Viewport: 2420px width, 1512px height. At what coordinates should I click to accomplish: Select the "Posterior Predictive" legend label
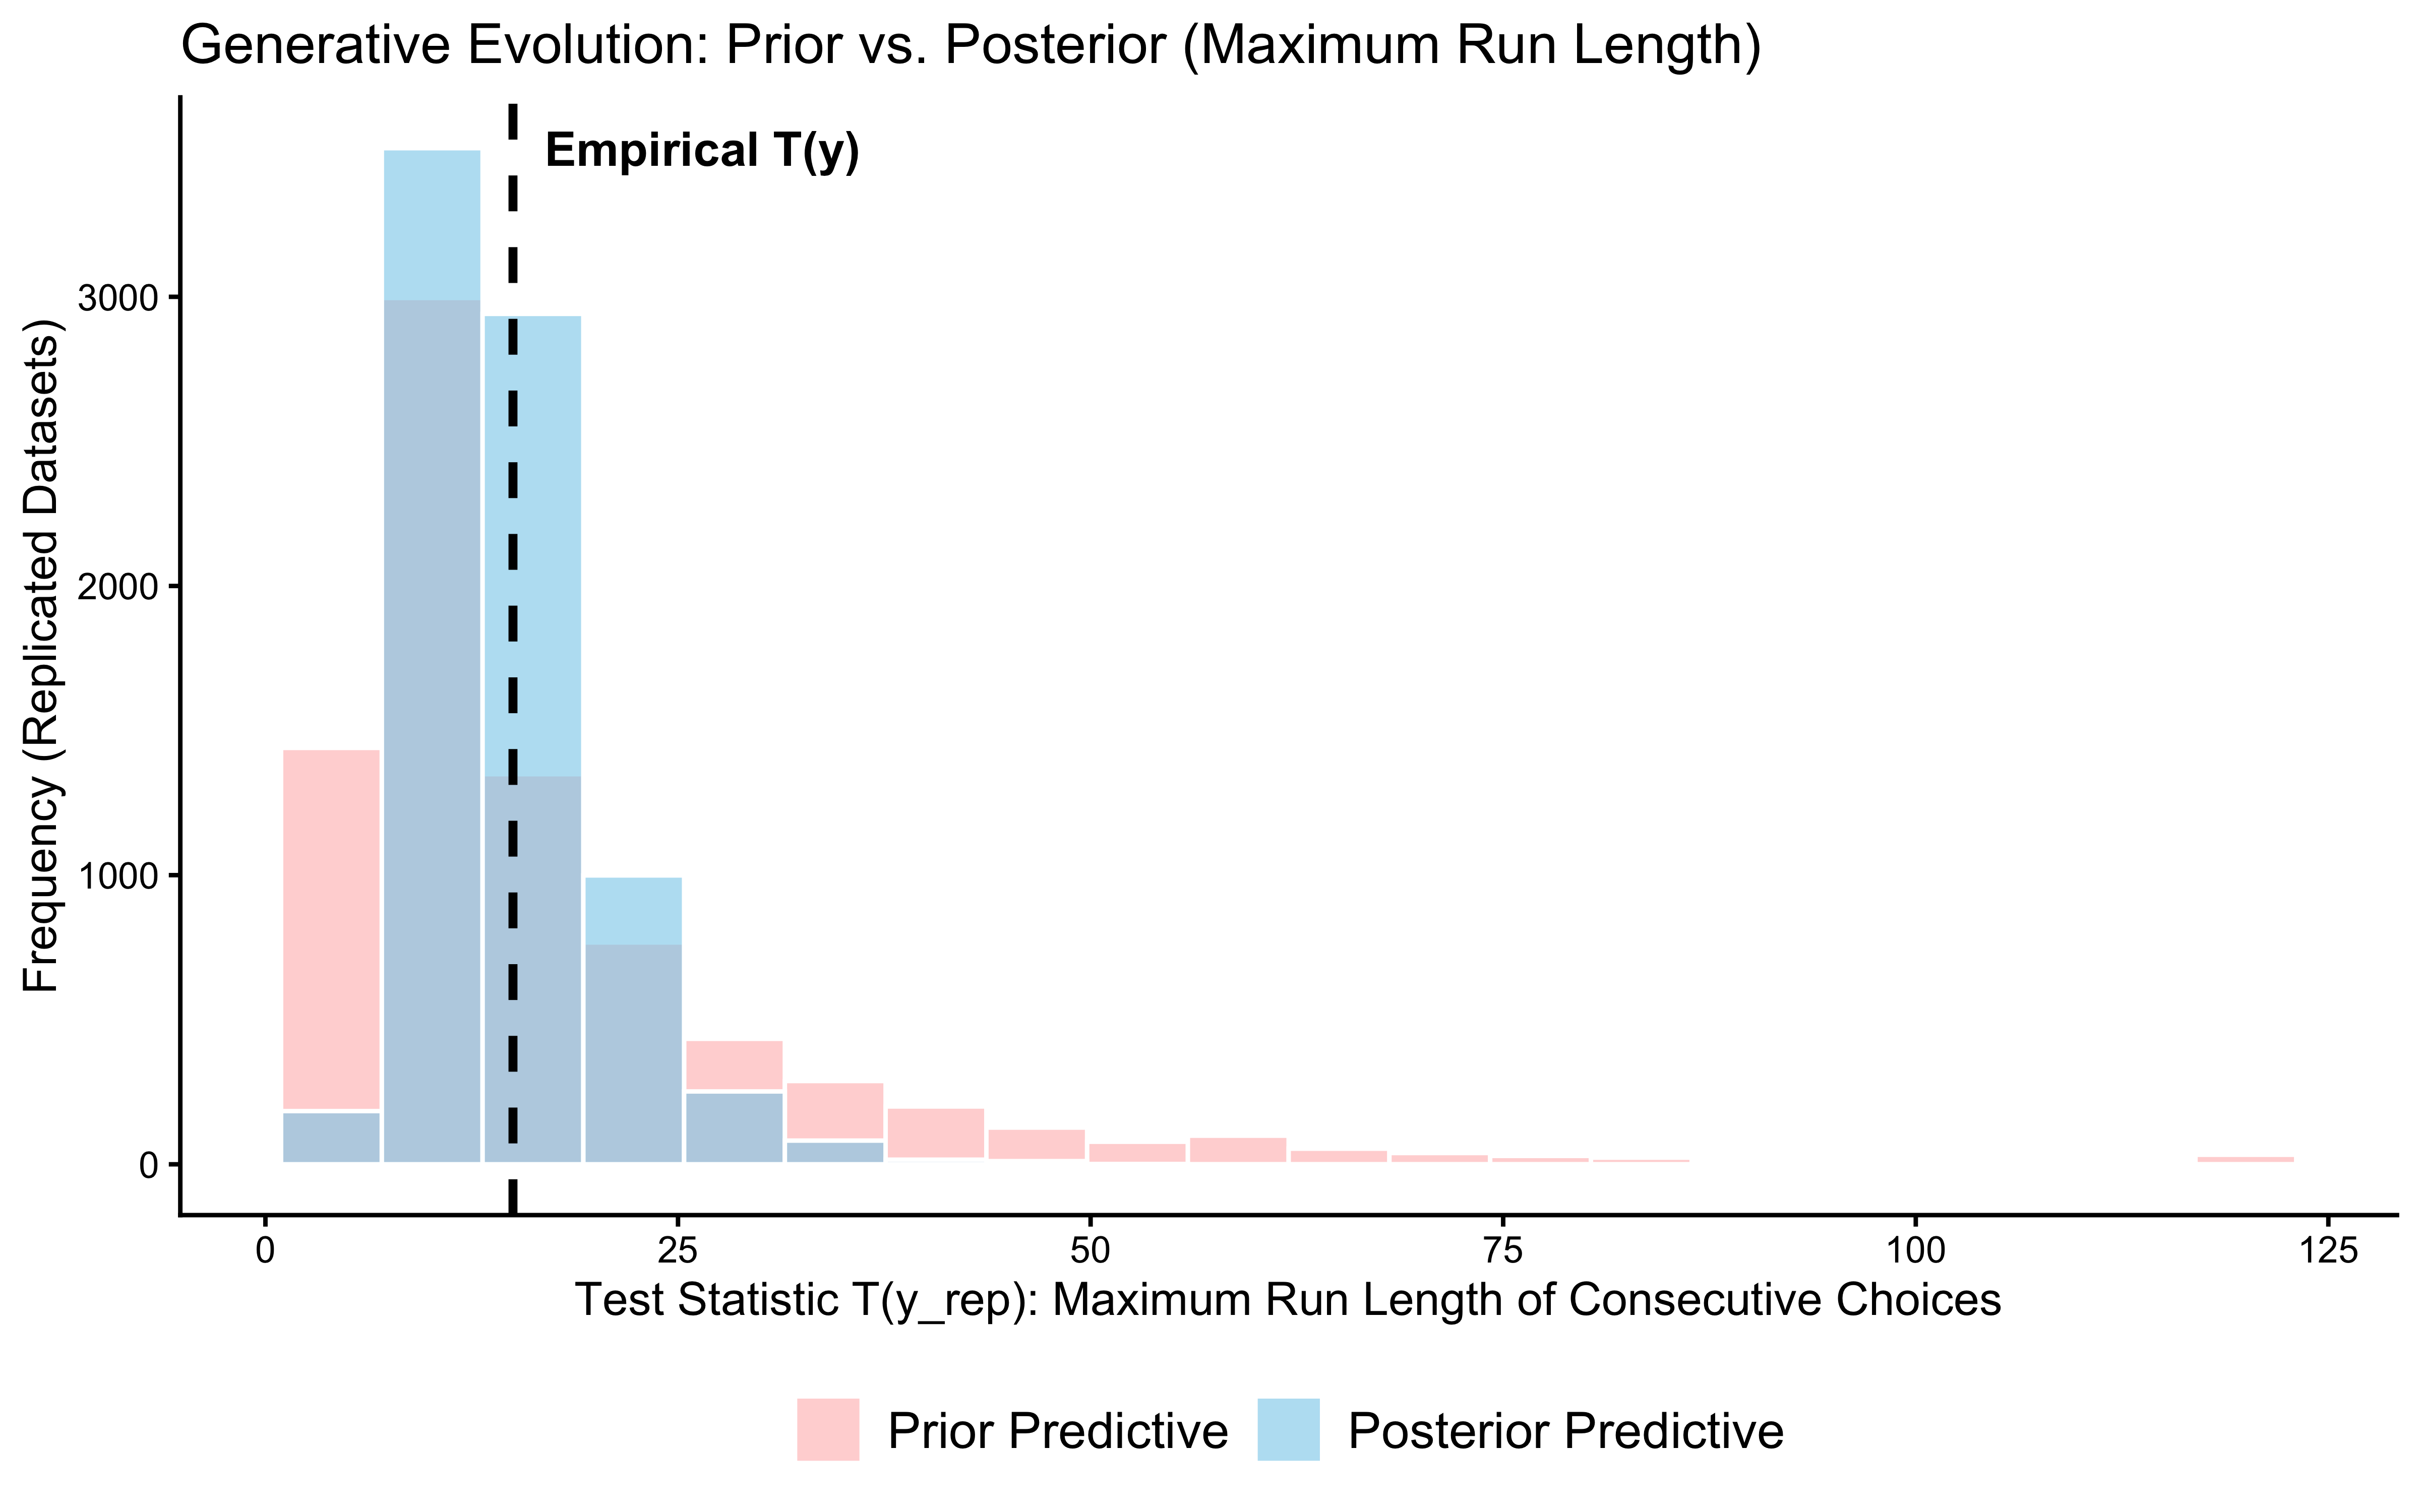[x=1565, y=1431]
